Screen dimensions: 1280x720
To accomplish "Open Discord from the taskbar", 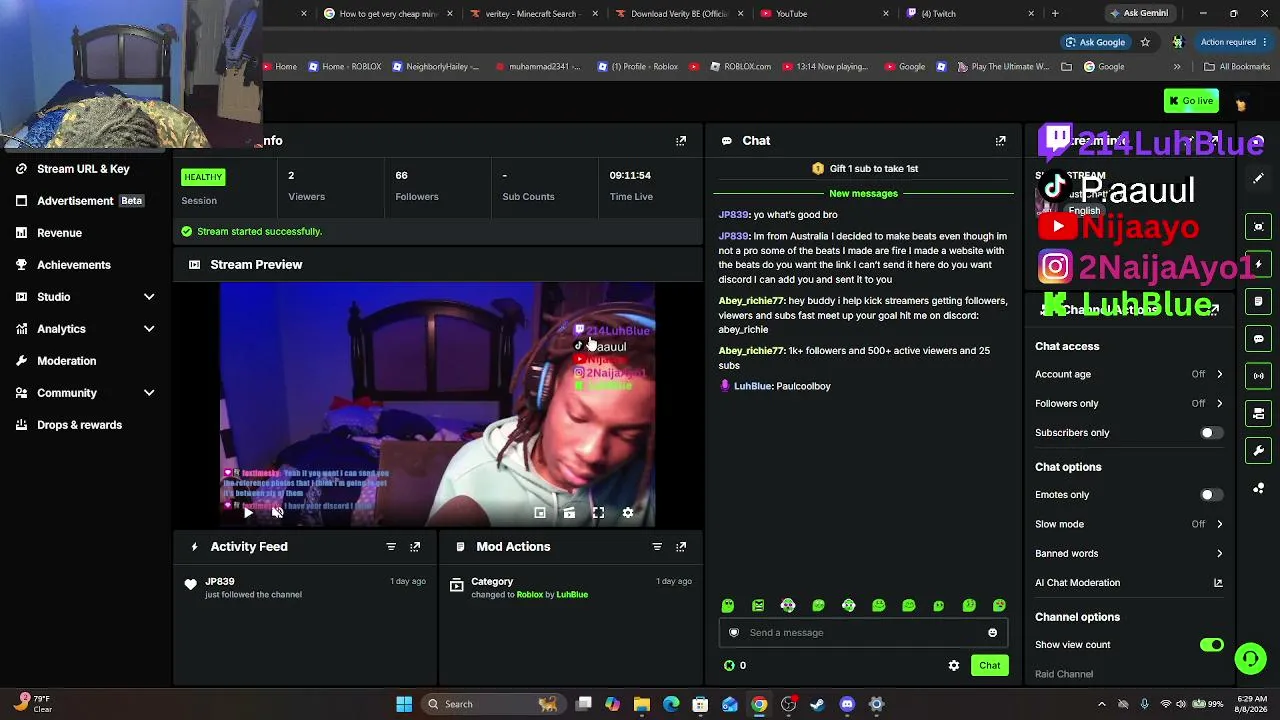I will (847, 704).
